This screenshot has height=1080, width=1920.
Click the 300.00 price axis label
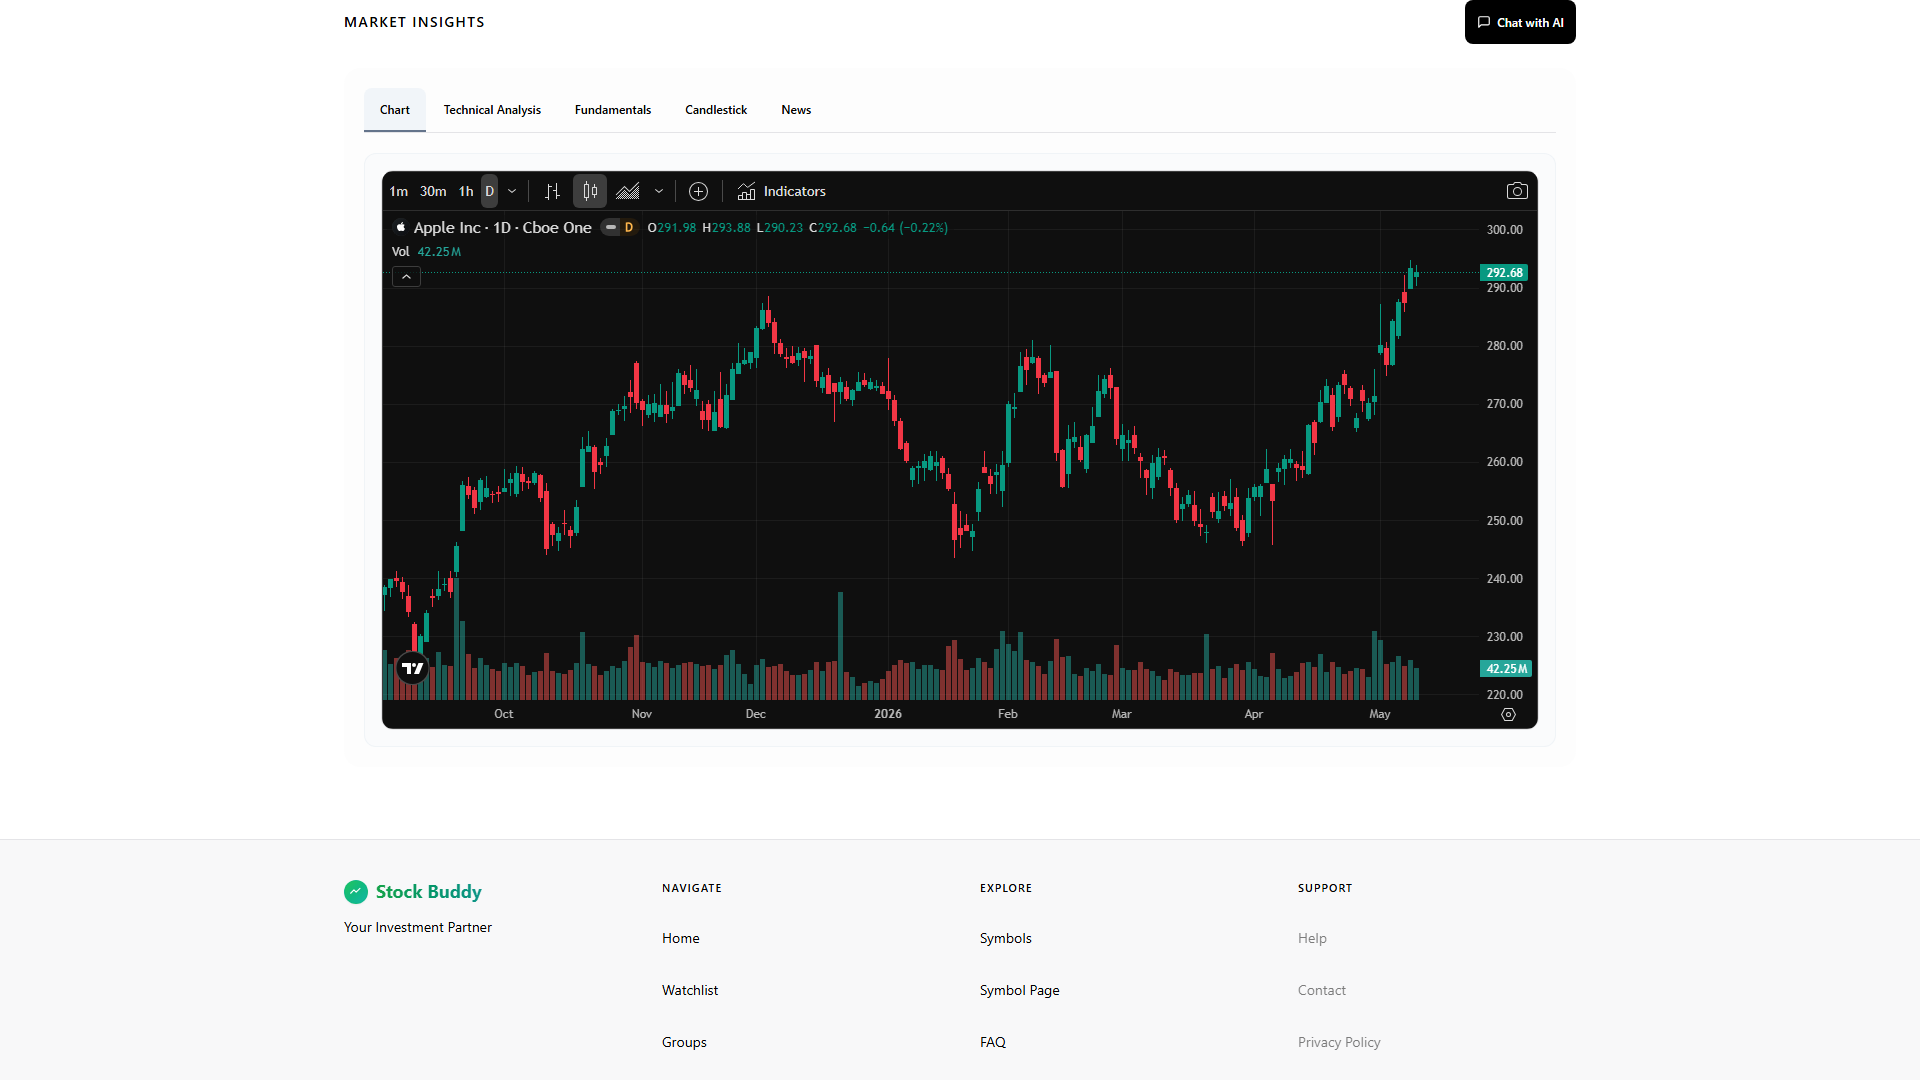1504,230
